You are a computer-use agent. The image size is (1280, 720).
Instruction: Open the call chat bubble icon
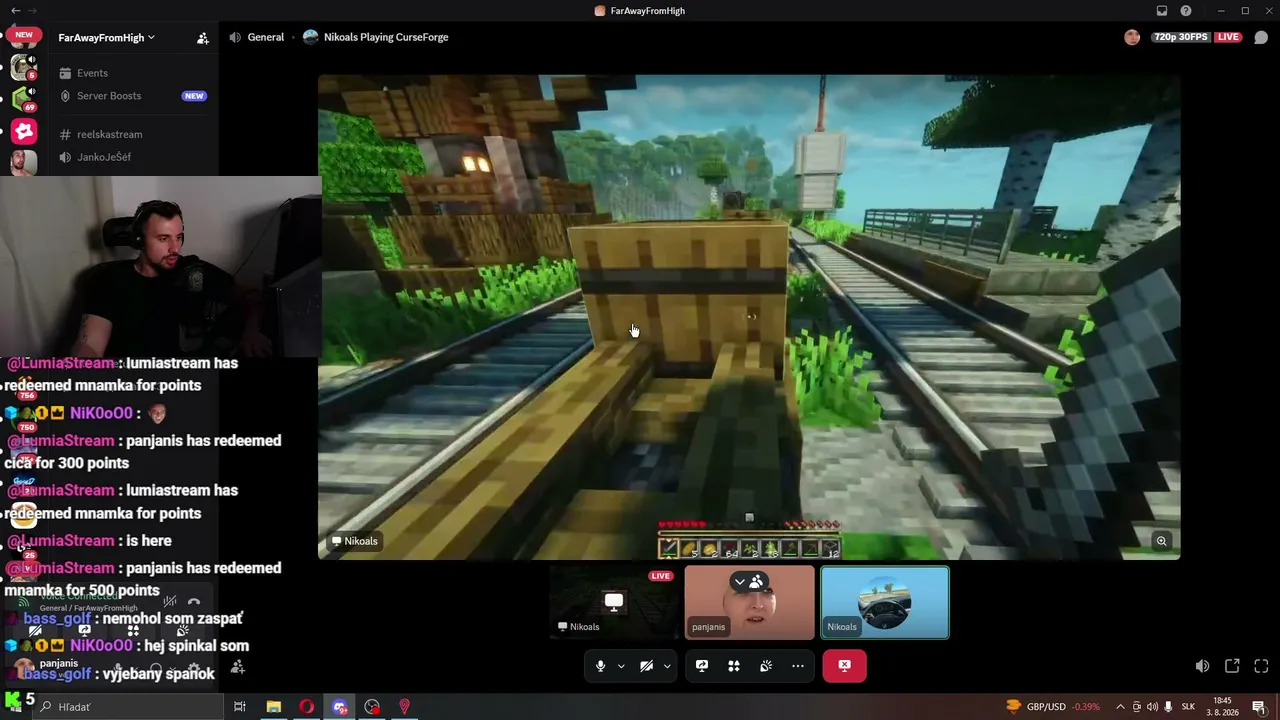click(1261, 37)
